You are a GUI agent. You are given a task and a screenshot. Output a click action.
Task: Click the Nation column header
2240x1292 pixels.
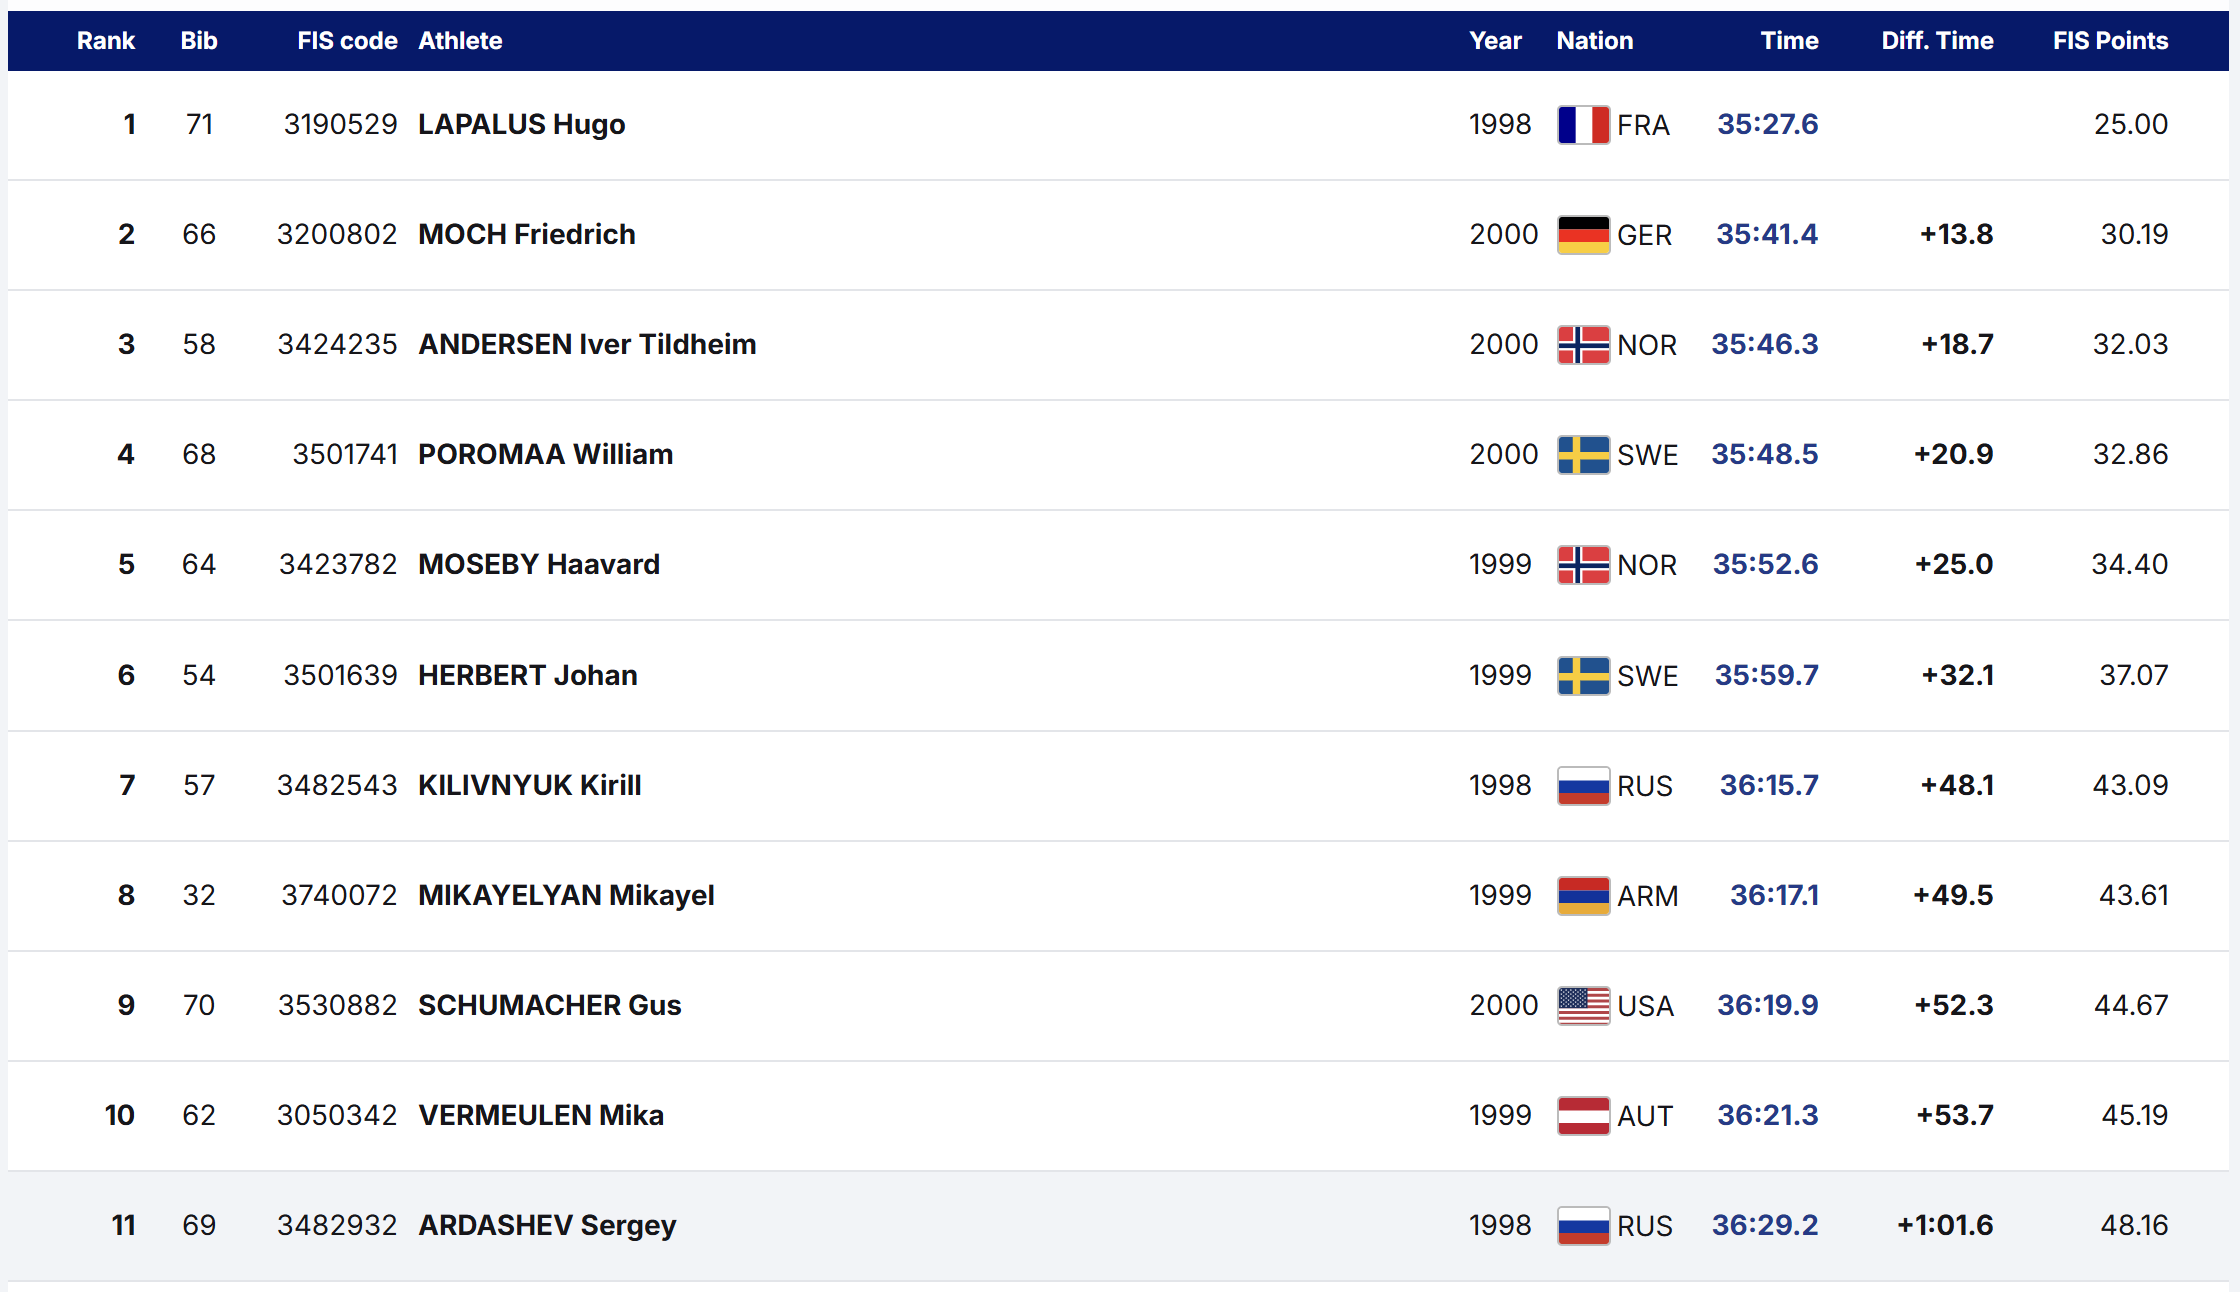pos(1594,41)
